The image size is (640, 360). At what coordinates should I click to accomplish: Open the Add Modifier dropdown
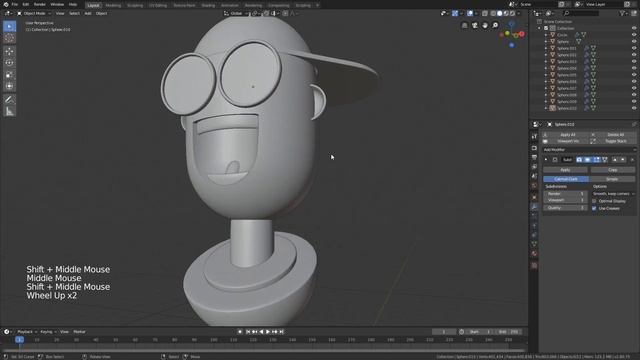pyautogui.click(x=589, y=150)
